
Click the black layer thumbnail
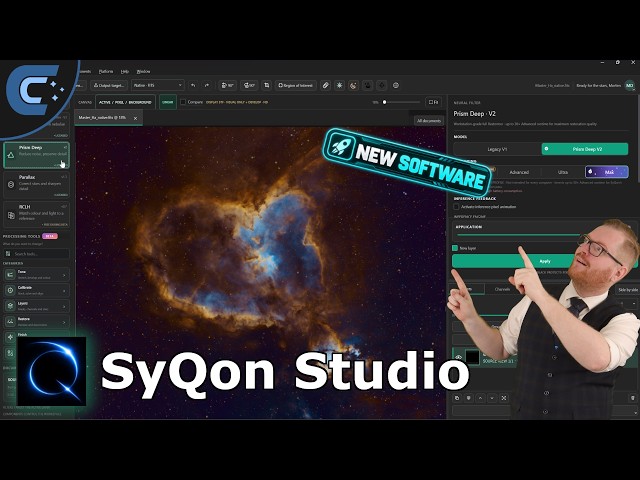[x=472, y=357]
